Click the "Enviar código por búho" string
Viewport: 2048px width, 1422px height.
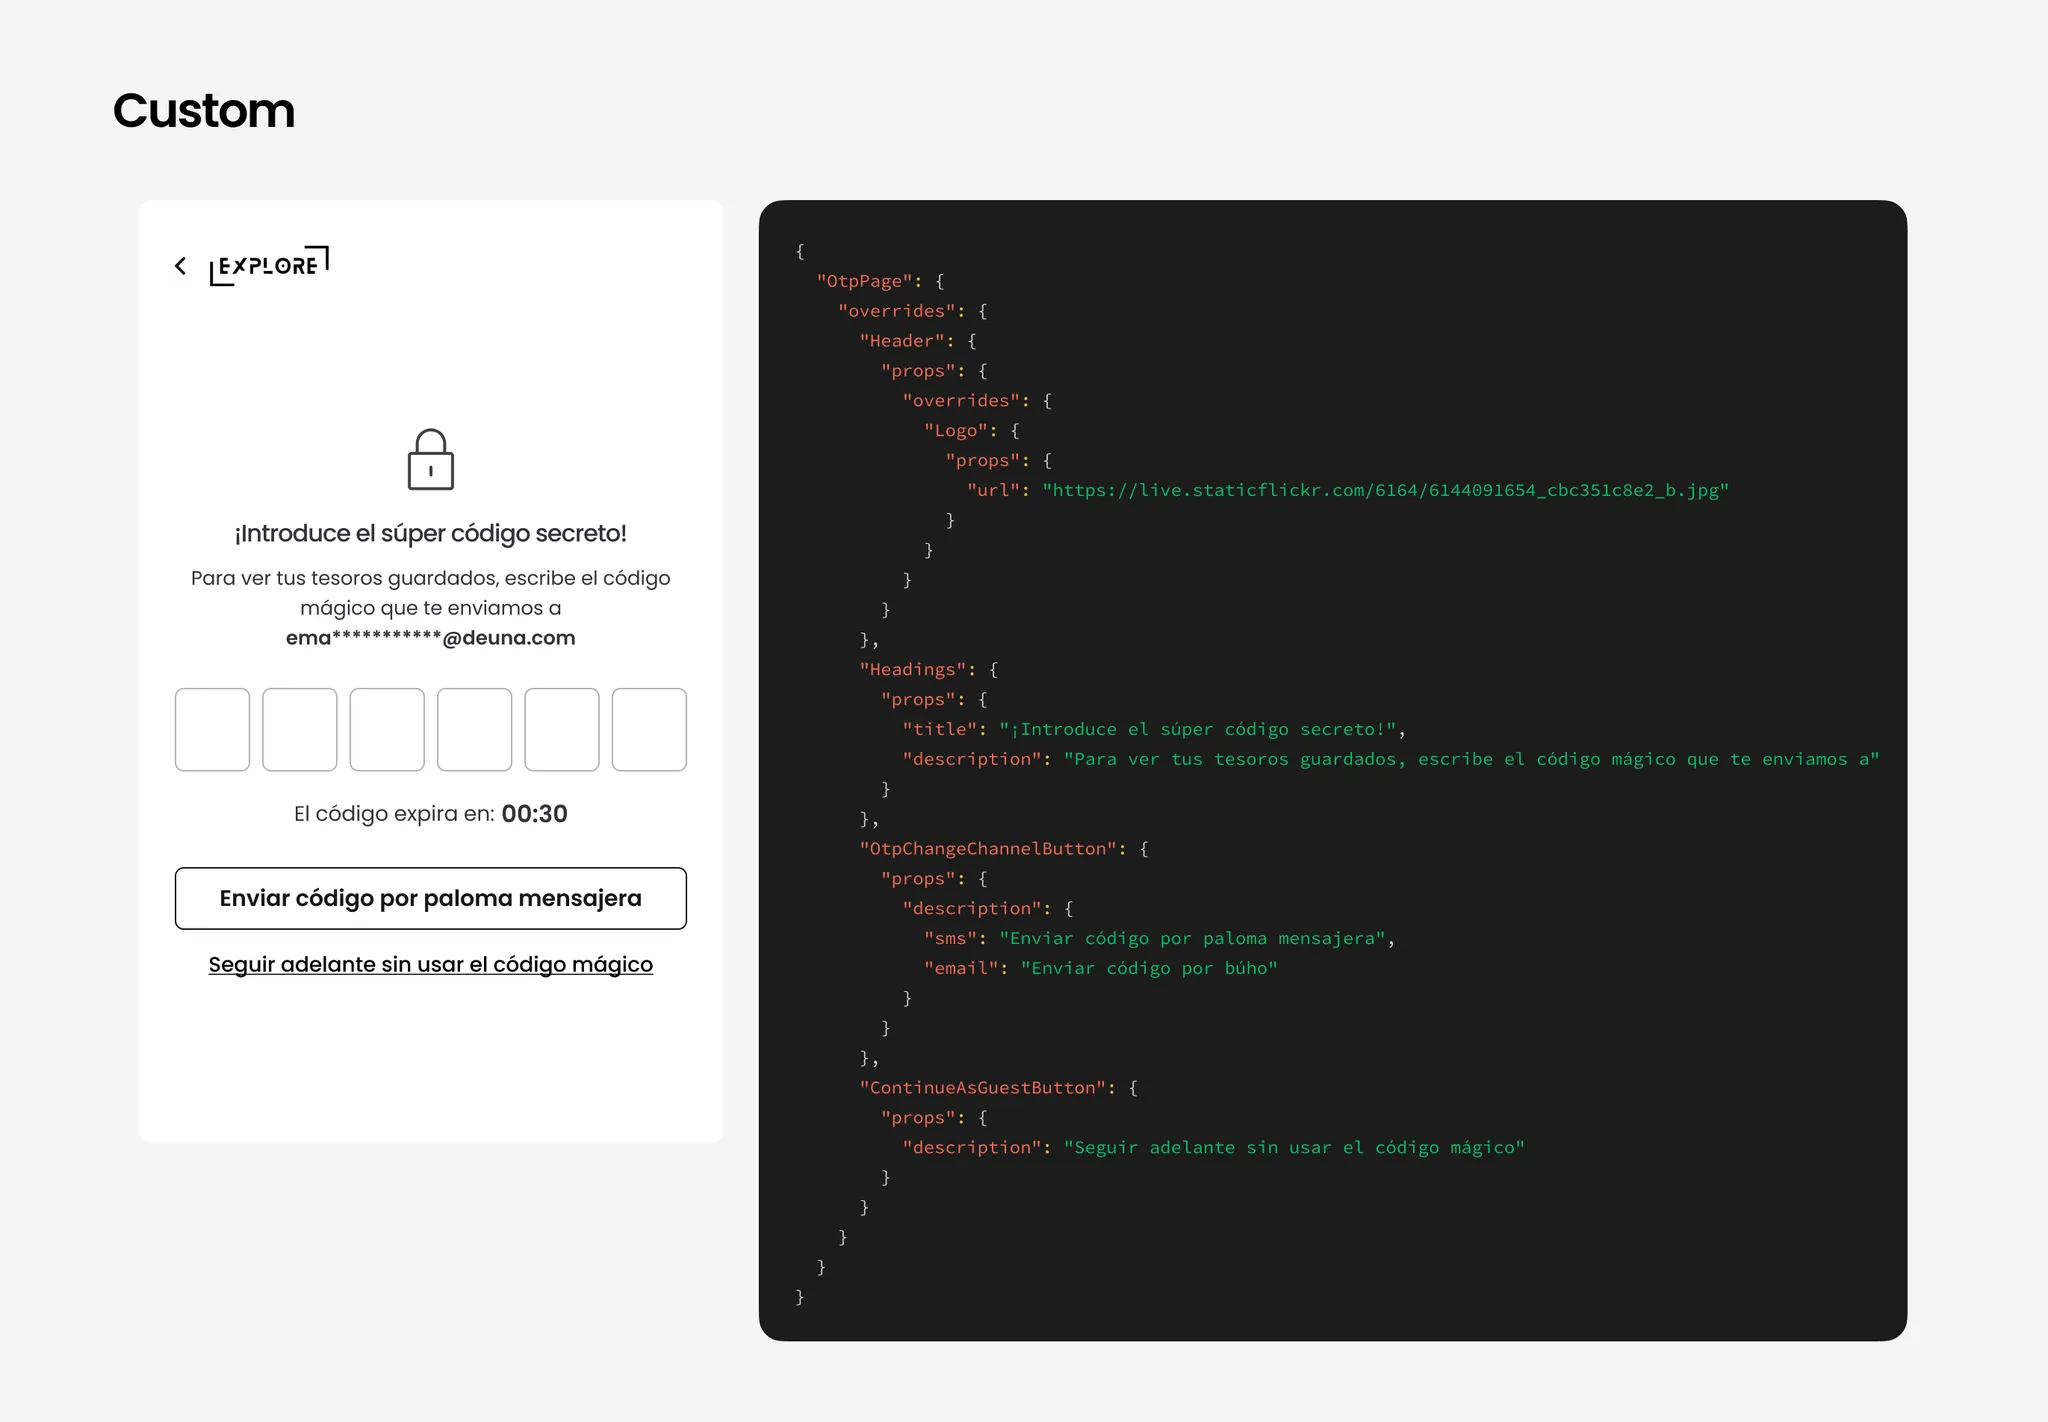[x=1149, y=968]
